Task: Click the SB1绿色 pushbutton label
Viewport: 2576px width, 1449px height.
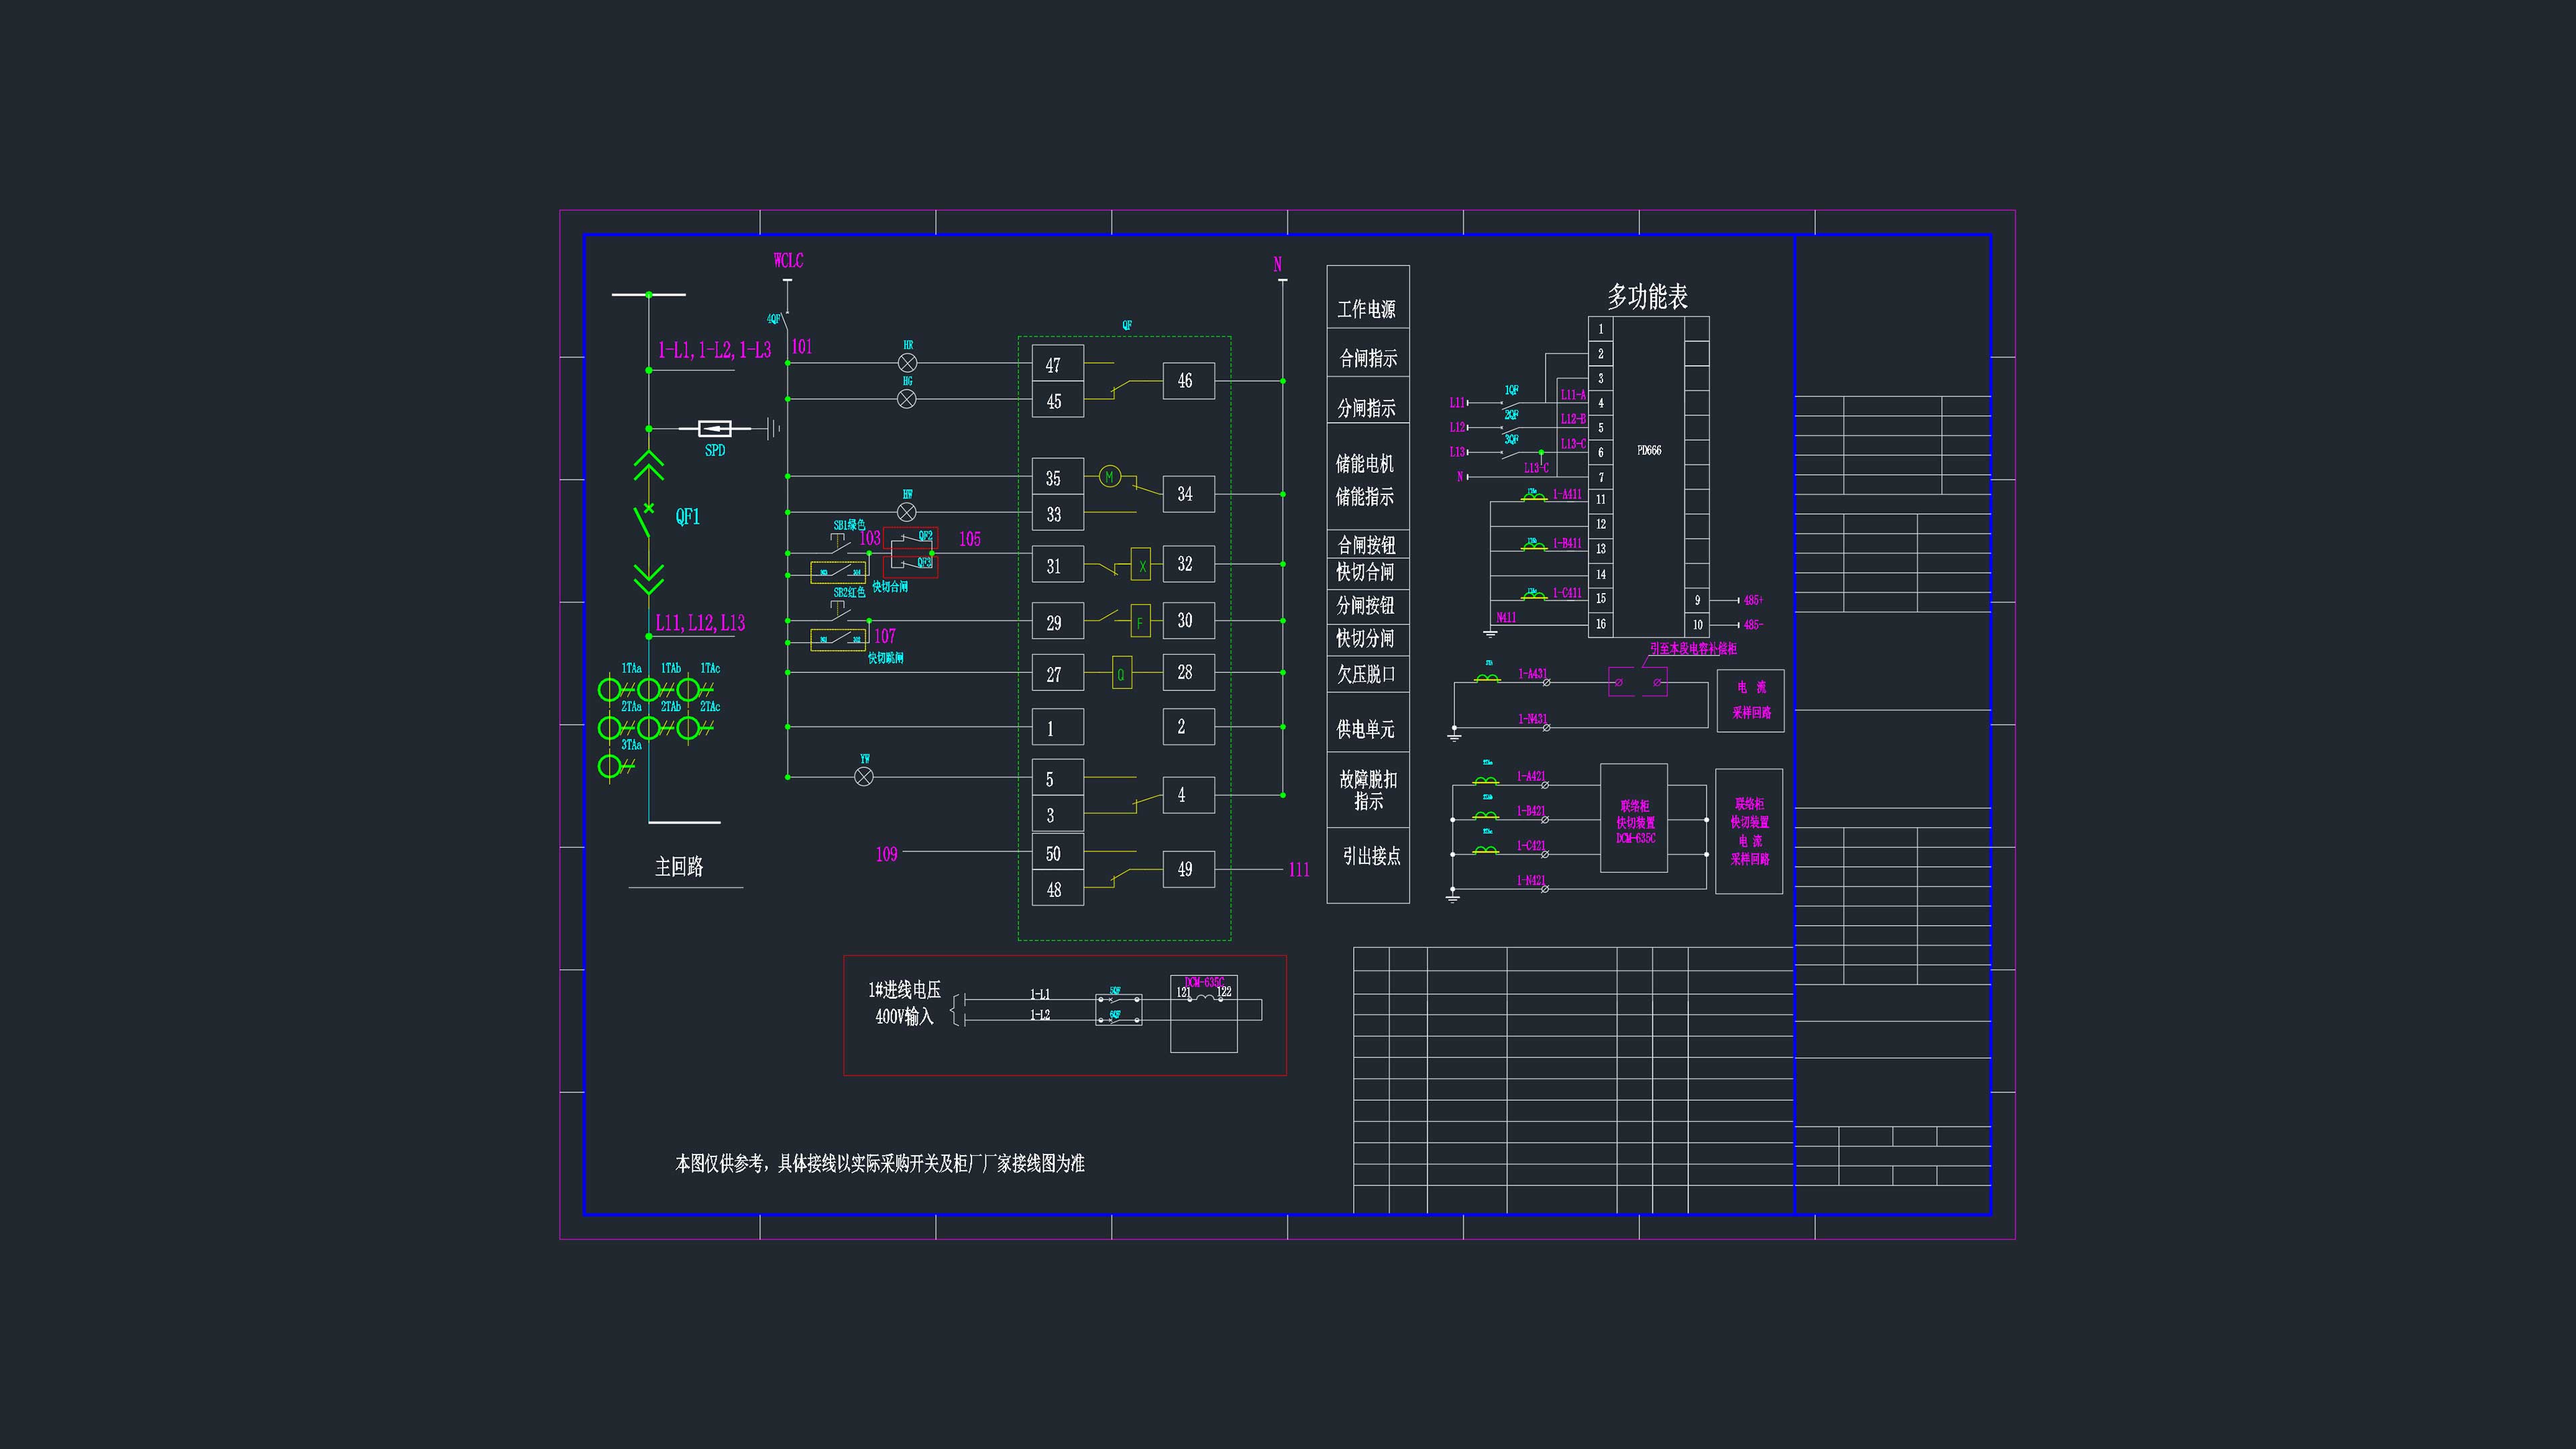Action: pyautogui.click(x=850, y=525)
